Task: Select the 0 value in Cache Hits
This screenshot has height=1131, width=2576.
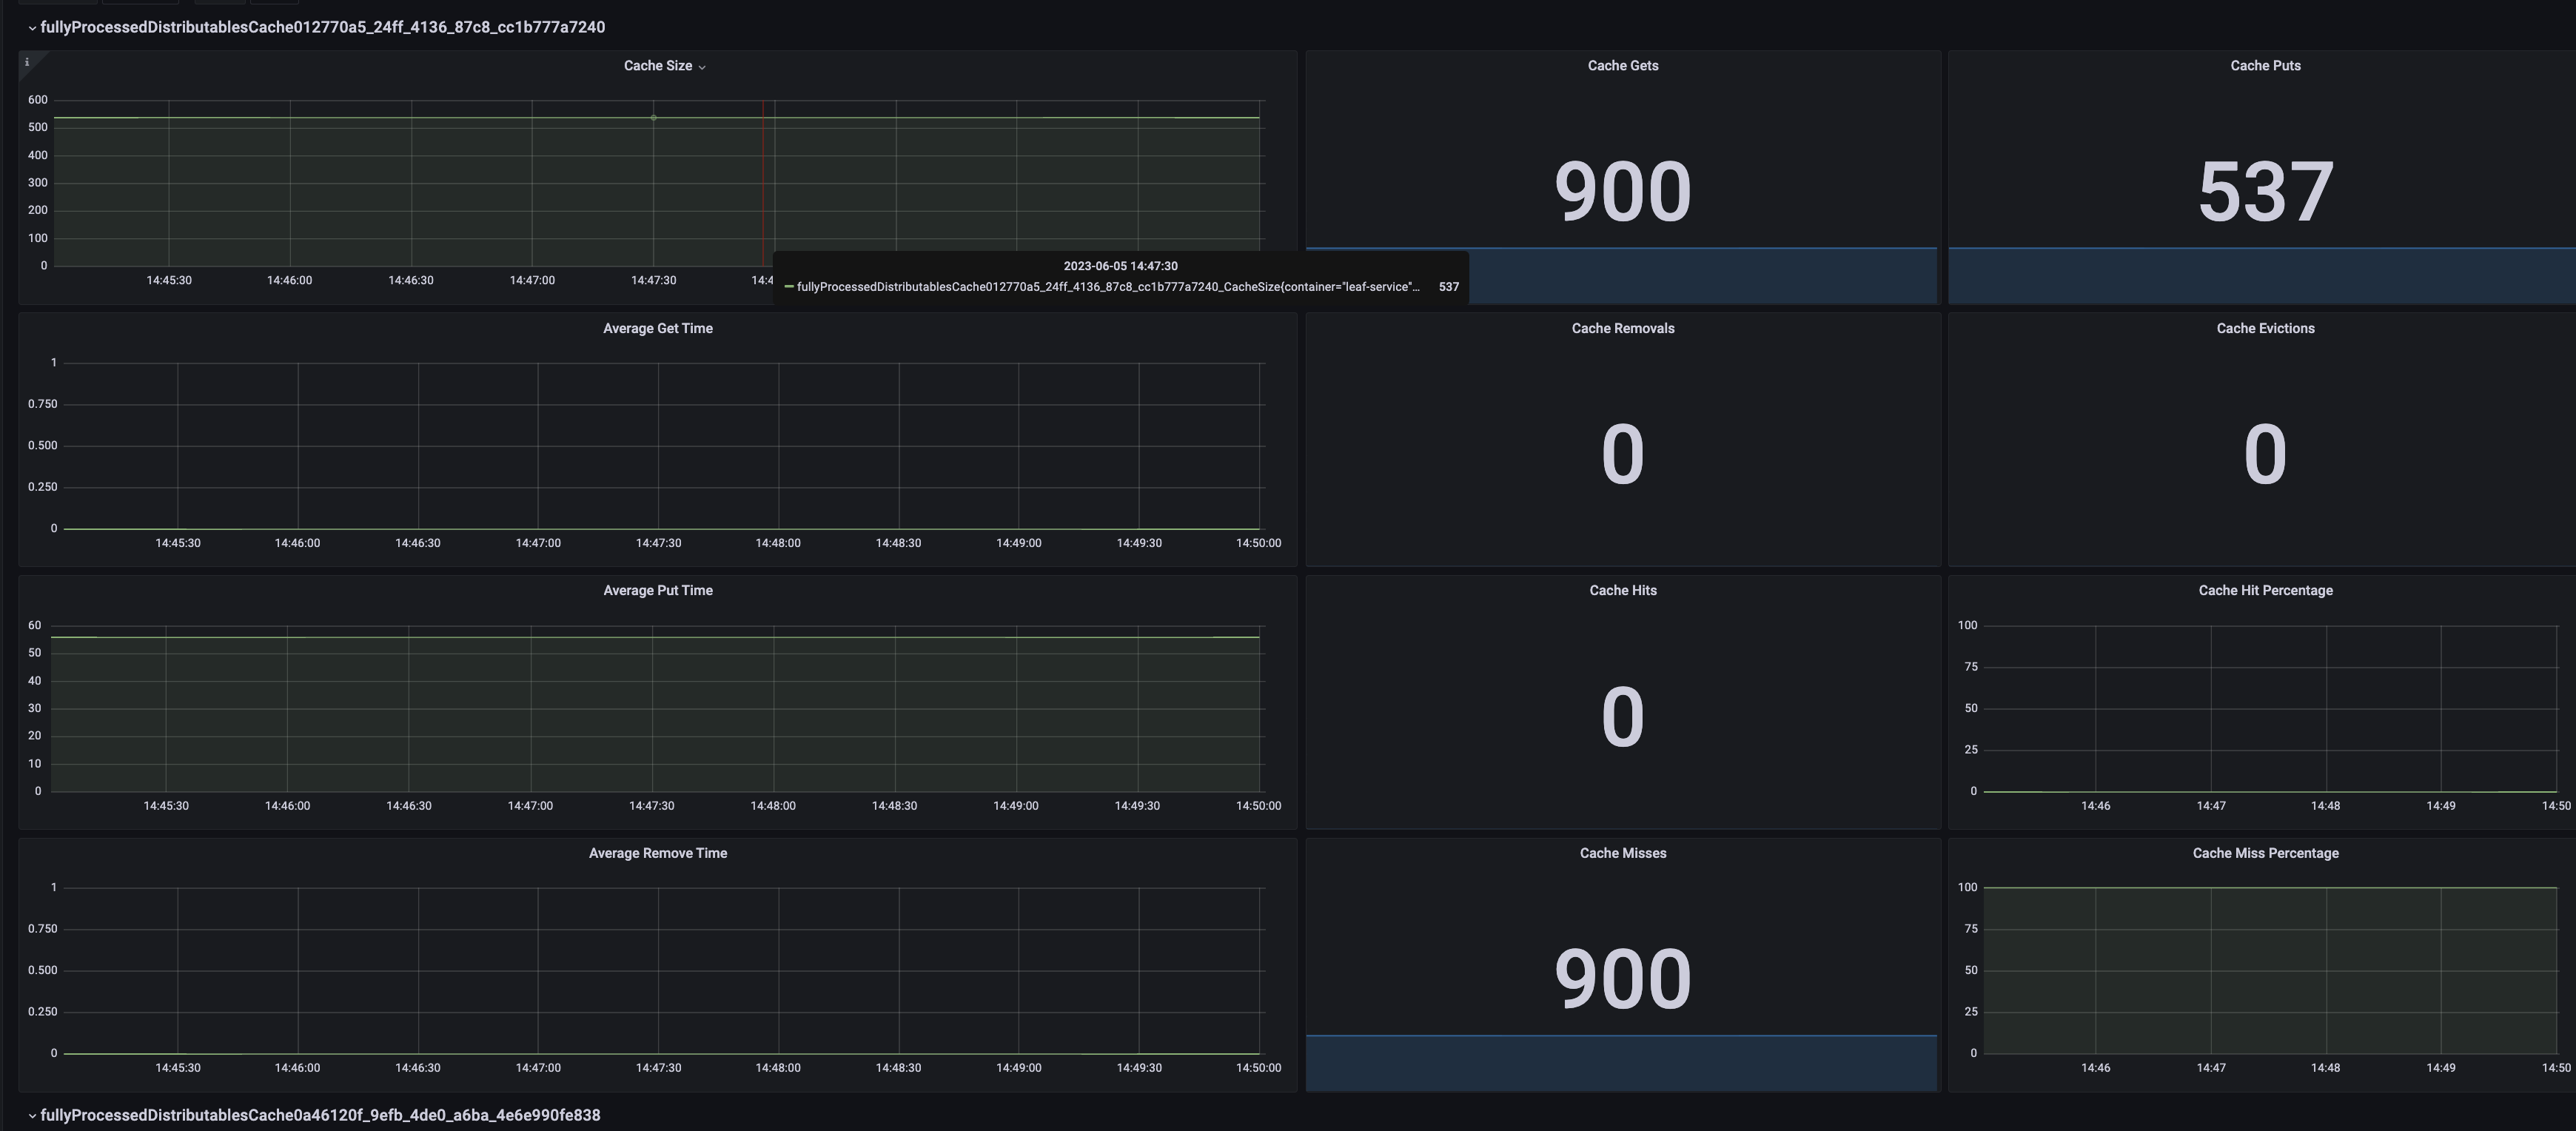Action: point(1622,718)
